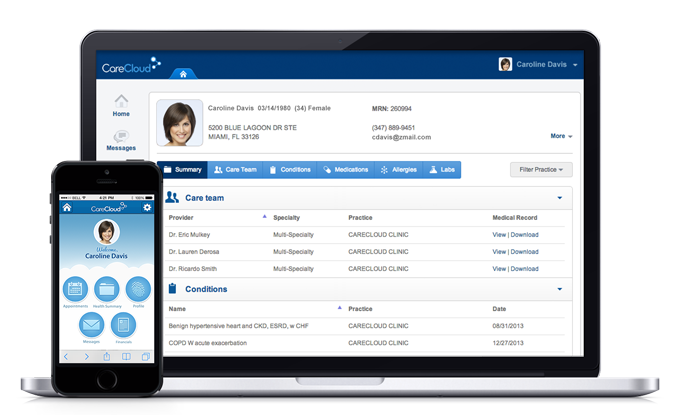Screen dimensions: 680x415
Task: Sort conditions by Name column
Action: [x=177, y=309]
